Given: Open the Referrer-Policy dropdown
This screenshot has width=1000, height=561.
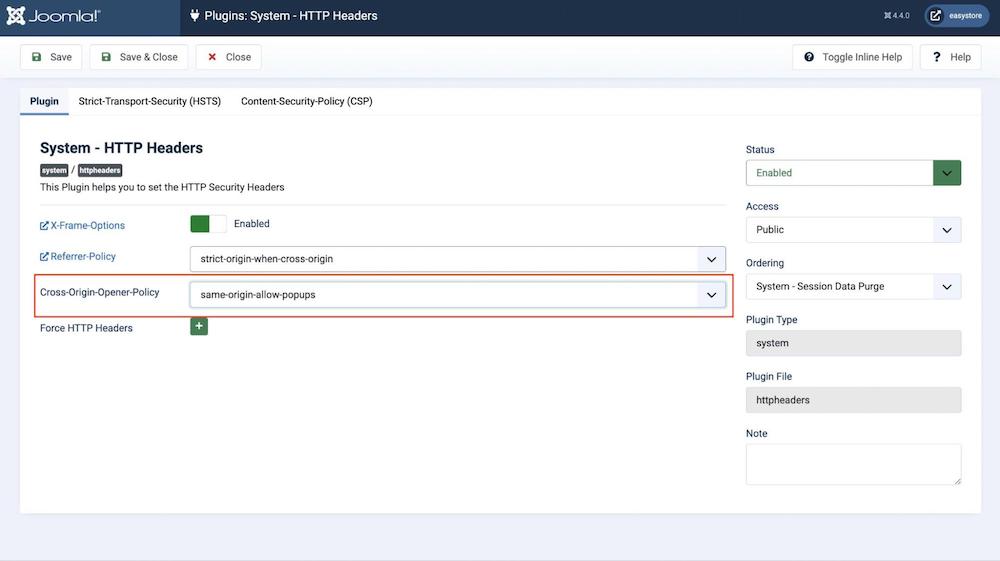Looking at the screenshot, I should [x=458, y=259].
